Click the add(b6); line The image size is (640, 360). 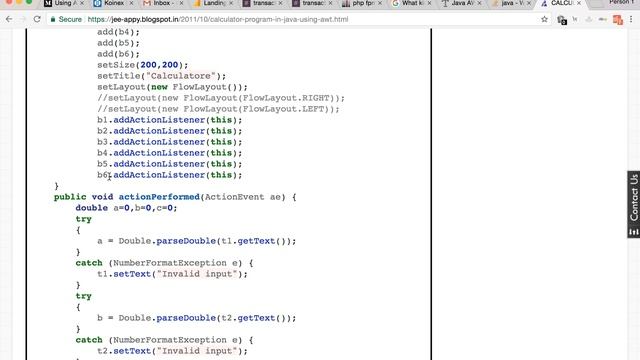click(118, 54)
